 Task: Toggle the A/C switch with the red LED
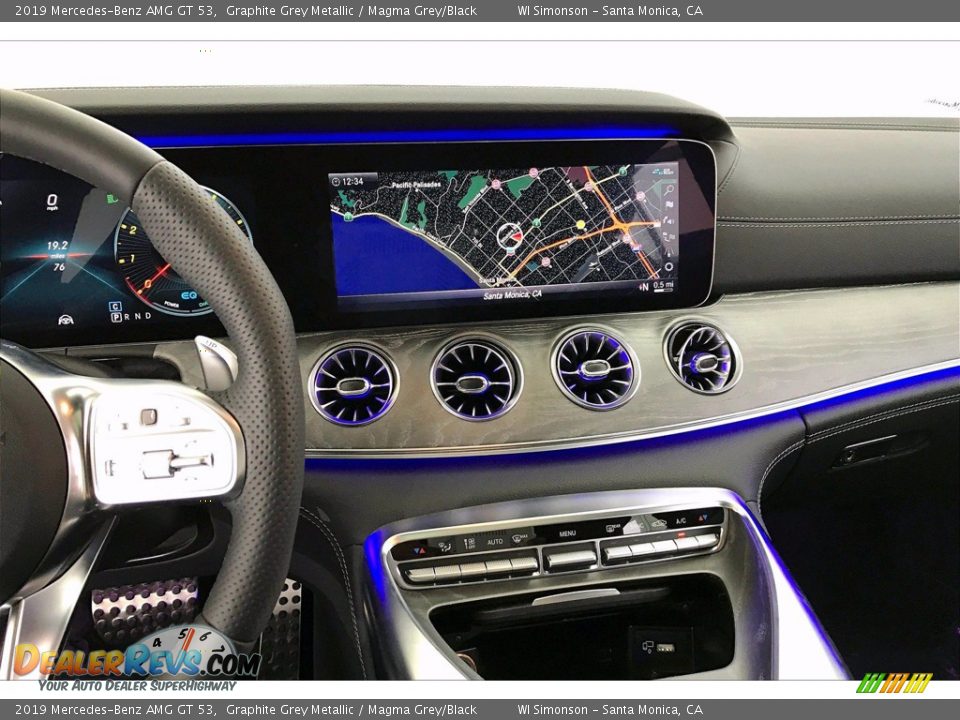point(681,521)
